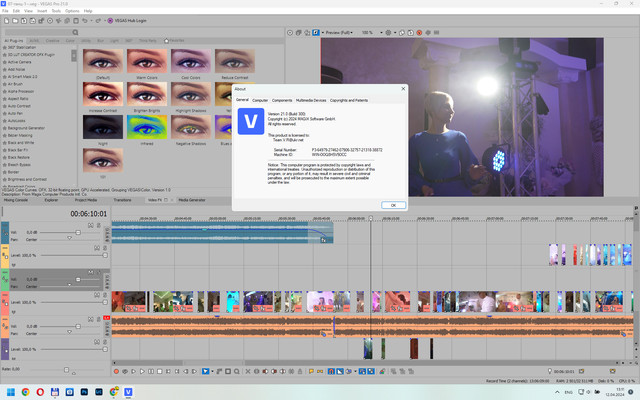Switch to the Components tab in the About dialog

pyautogui.click(x=282, y=100)
